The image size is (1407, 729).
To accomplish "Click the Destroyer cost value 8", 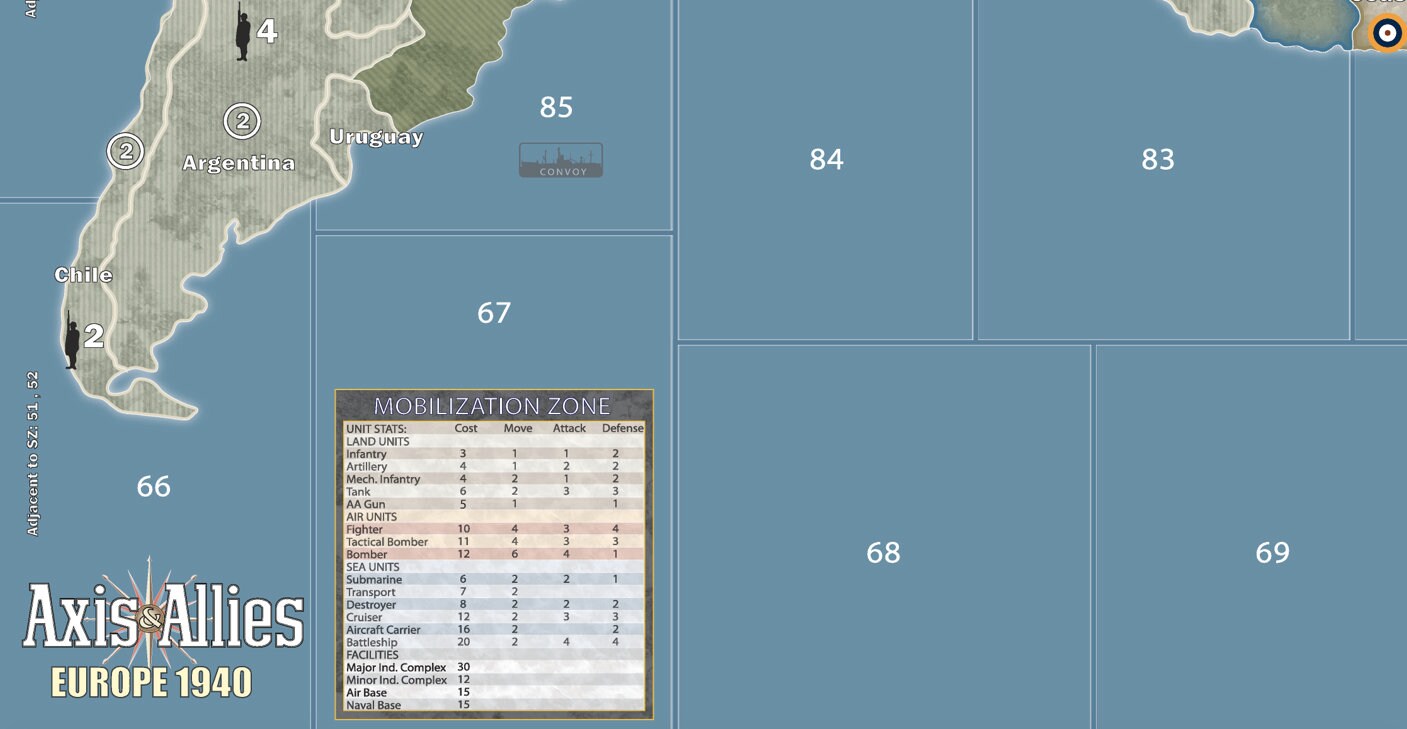I will [x=463, y=605].
